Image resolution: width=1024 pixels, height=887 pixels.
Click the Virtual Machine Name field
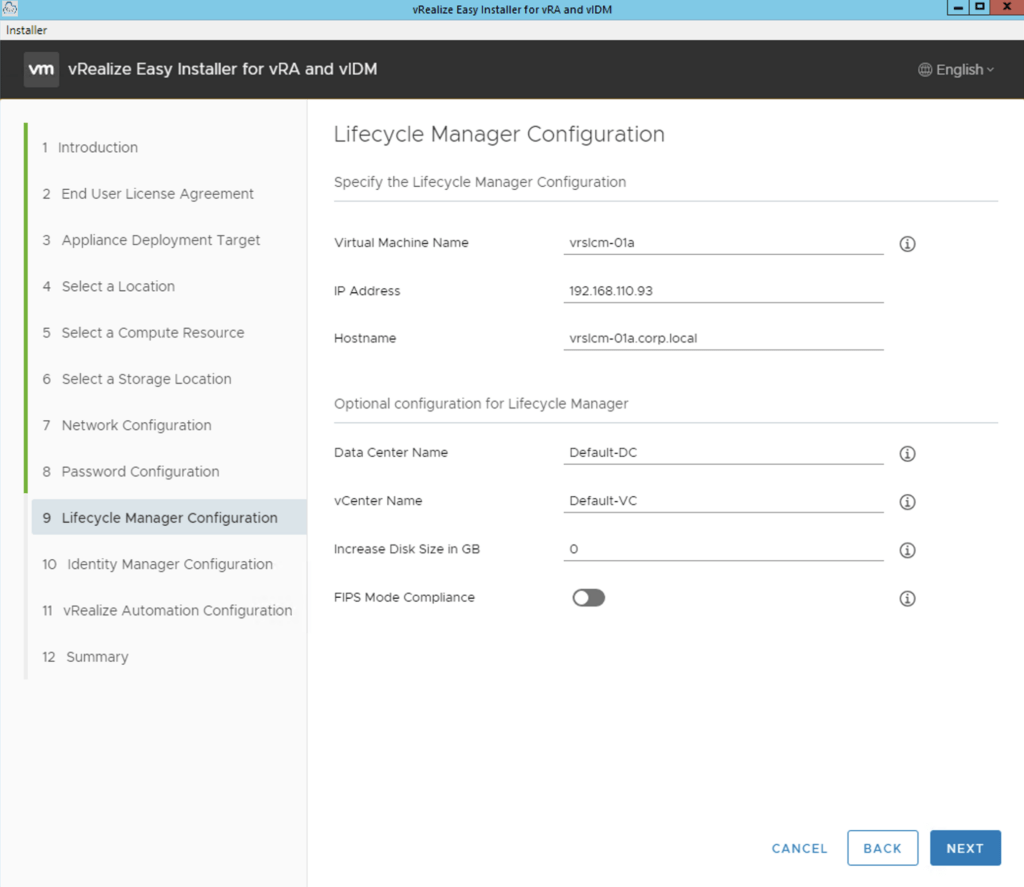click(x=724, y=243)
